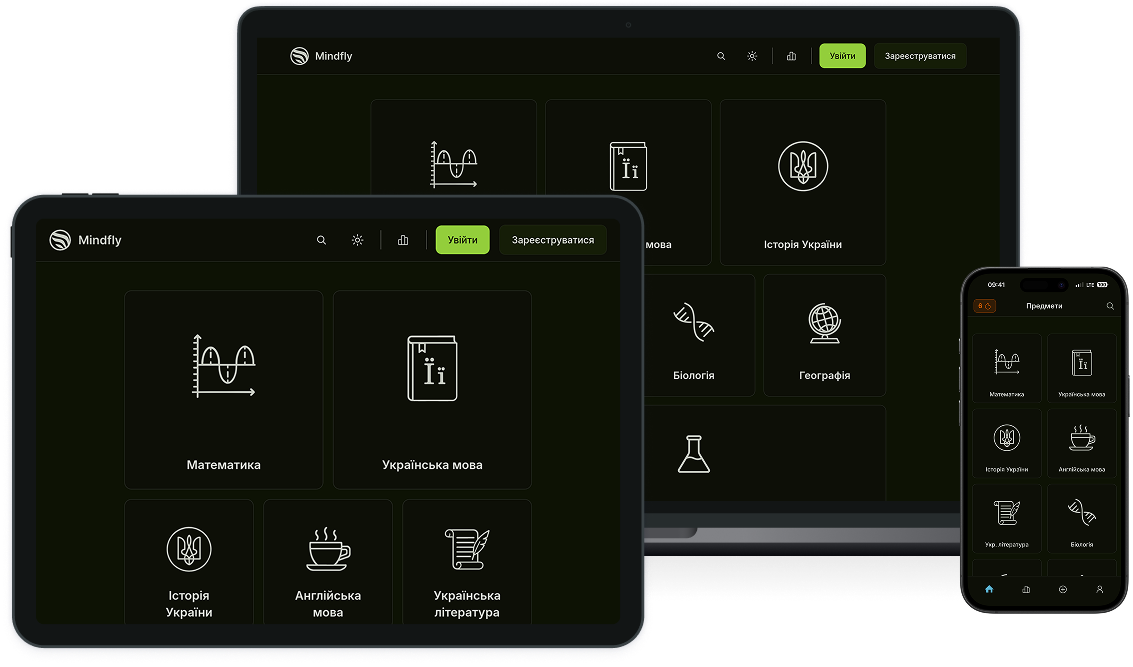Tap the home tab in the phone bottom bar
This screenshot has width=1133, height=667.
pyautogui.click(x=989, y=590)
